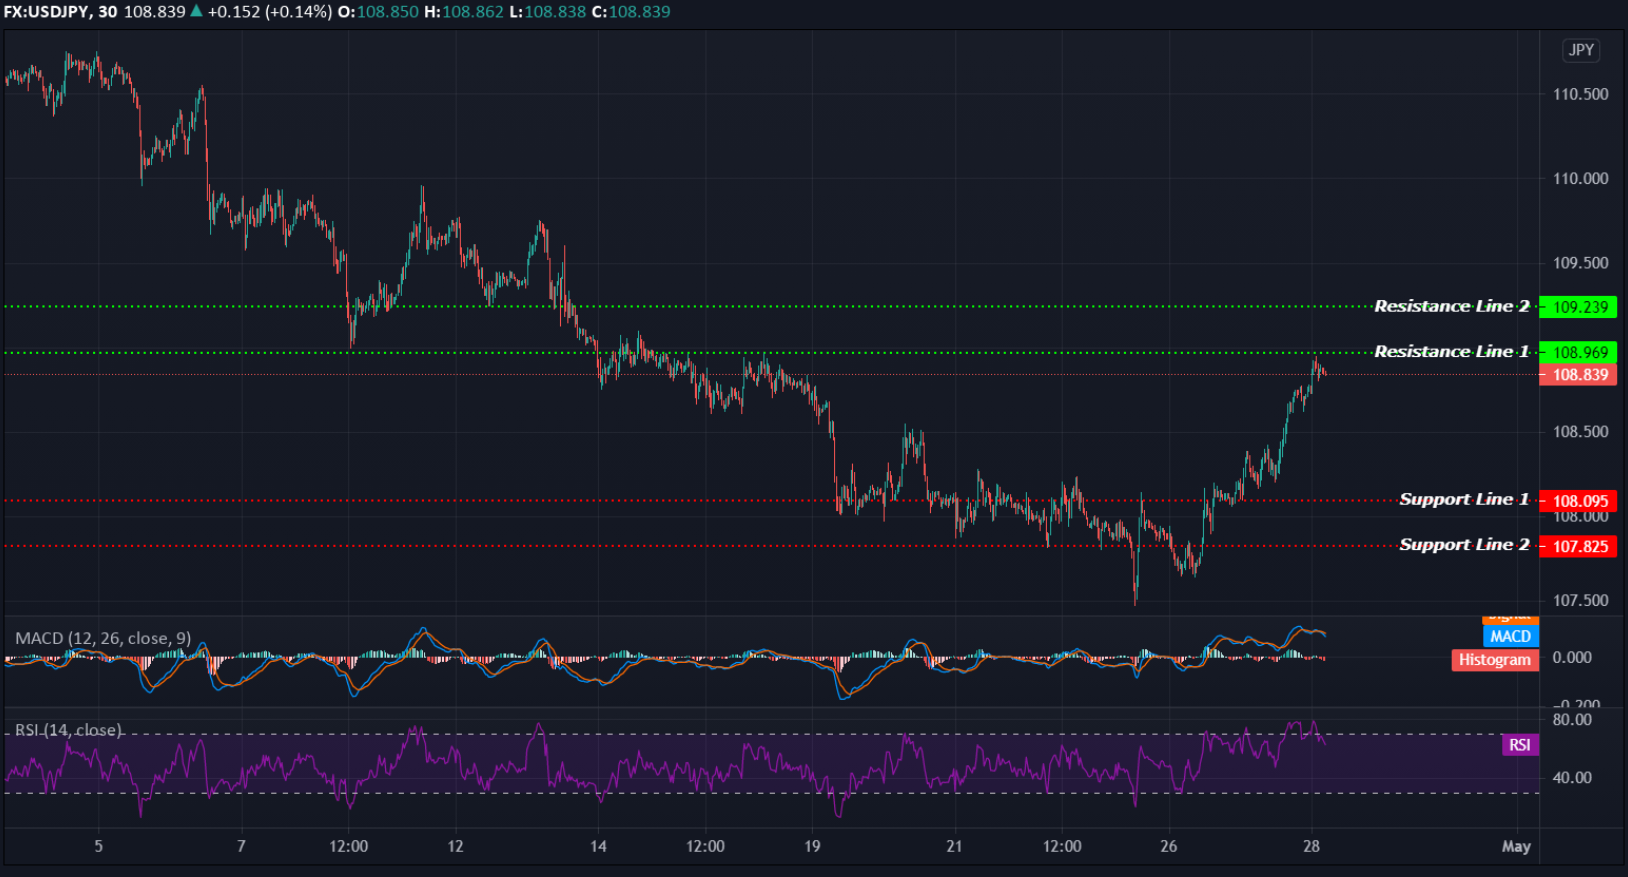
Task: Click the red Histogram scale label
Action: pyautogui.click(x=1495, y=660)
